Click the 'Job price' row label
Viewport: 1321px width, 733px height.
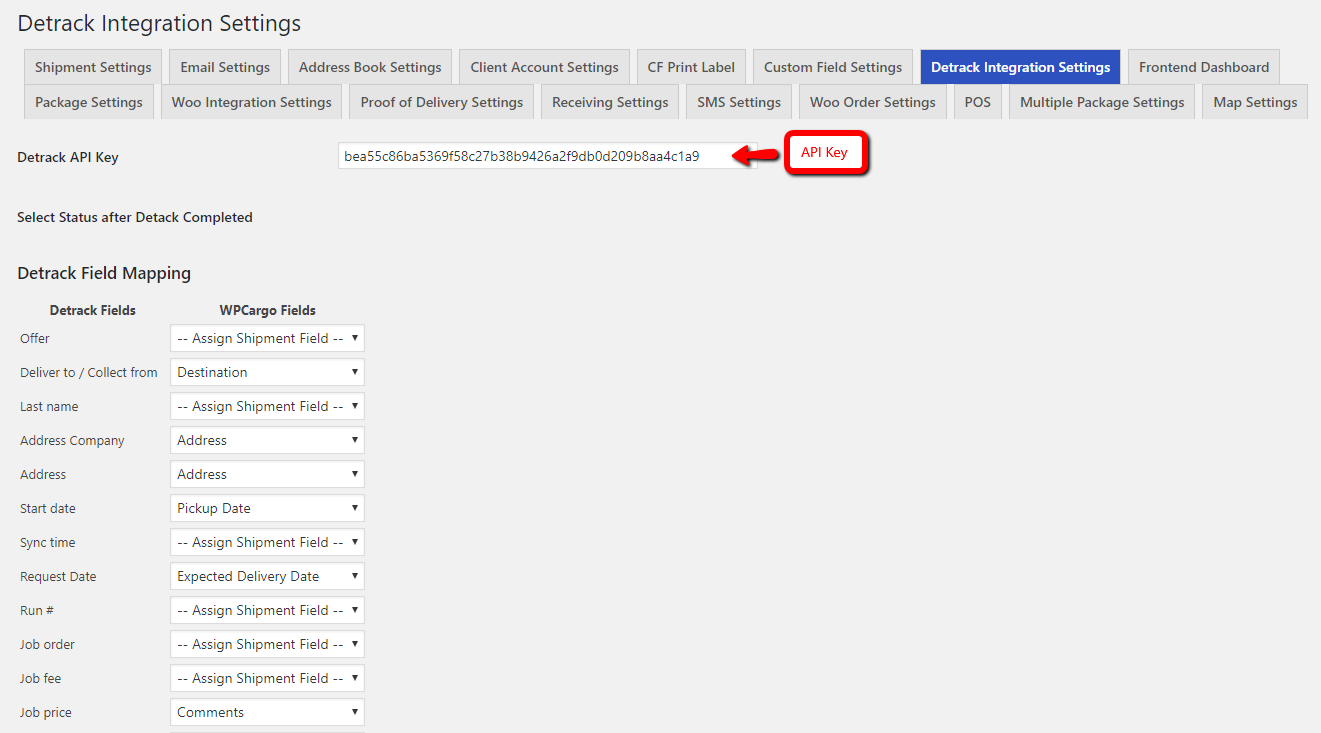pos(46,712)
